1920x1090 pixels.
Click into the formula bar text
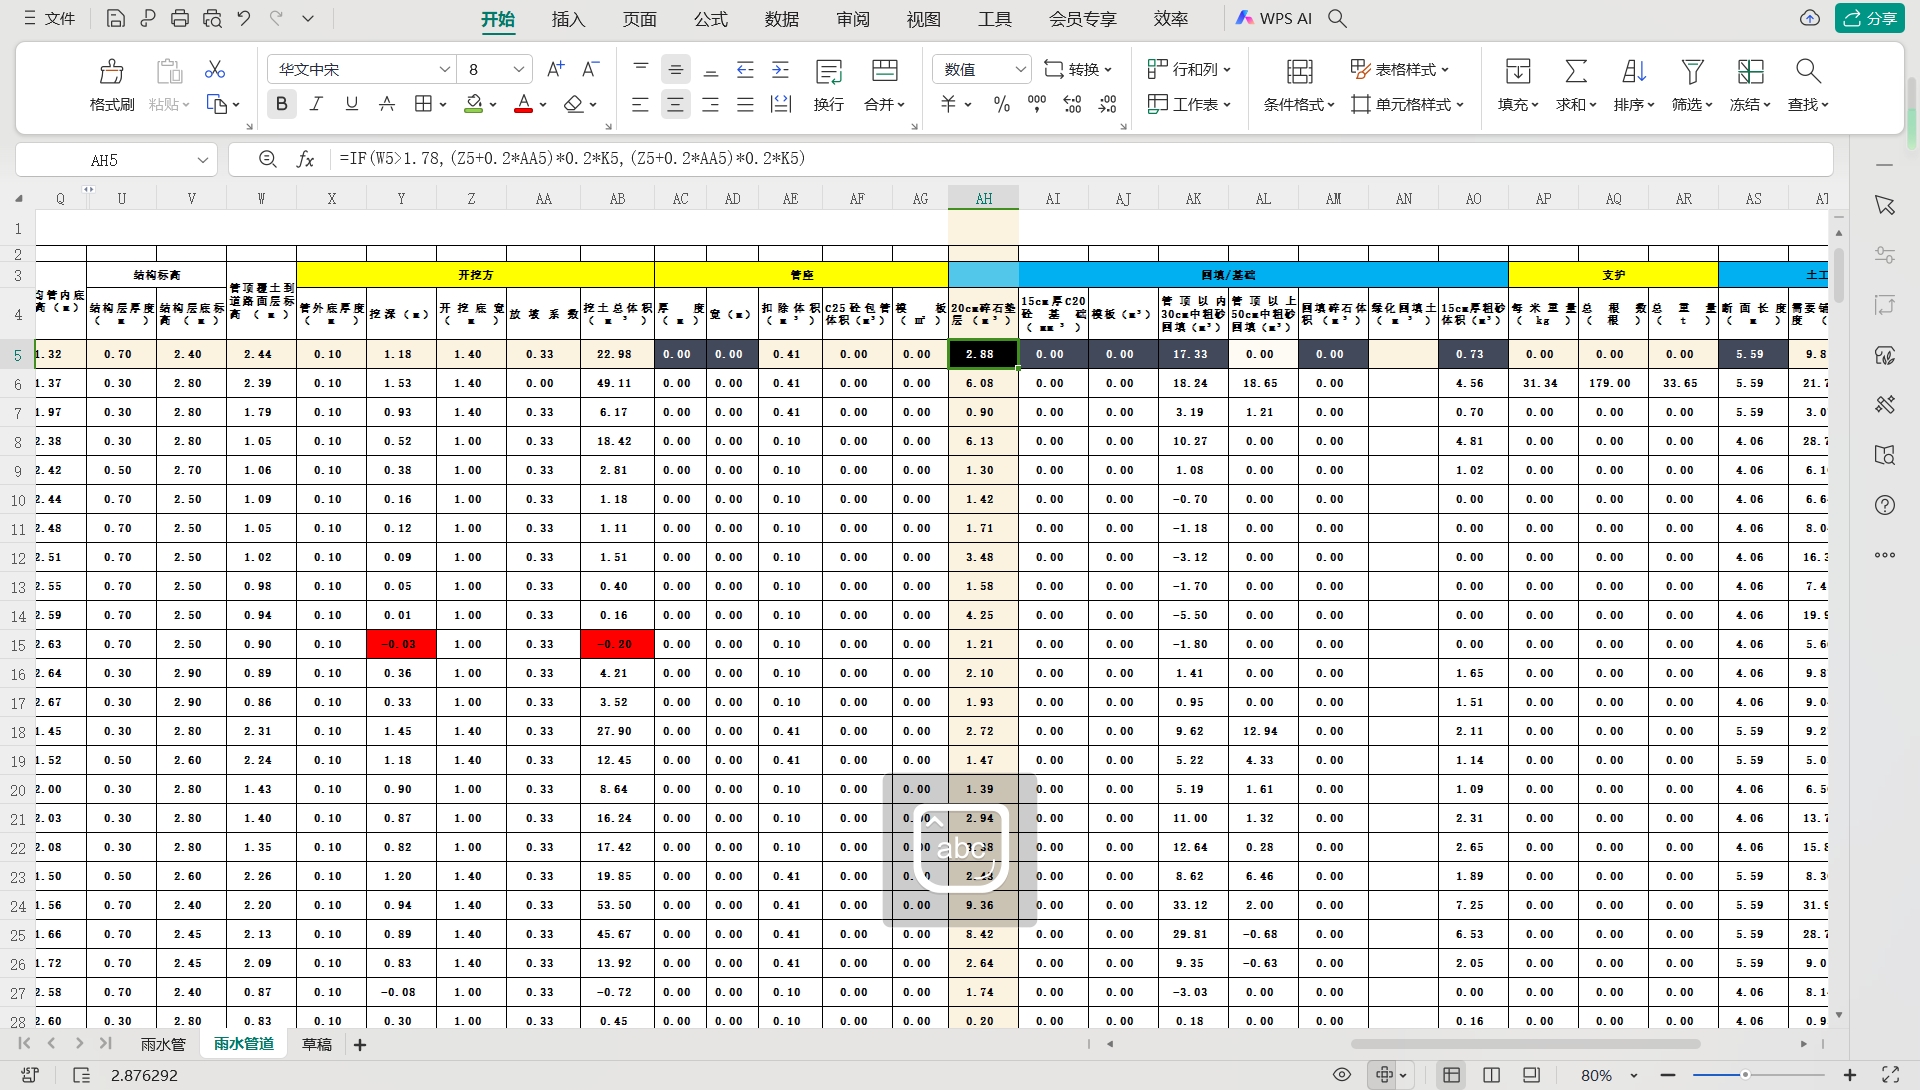(572, 159)
